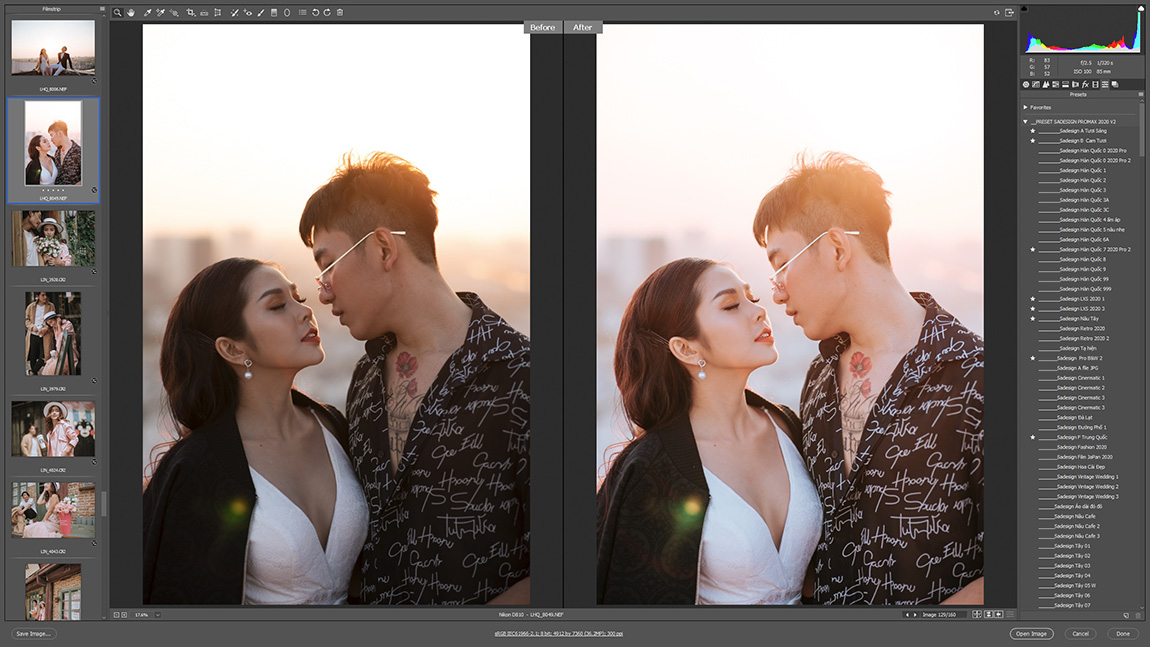The image size is (1150, 647).
Task: Toggle full screen mode icon
Action: [x=1009, y=13]
